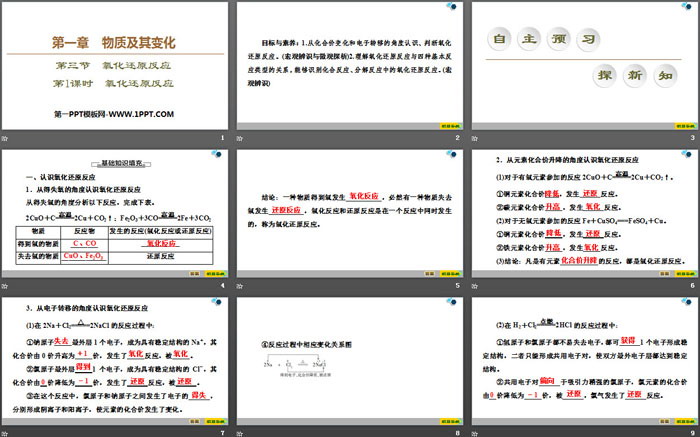Click the 基础知识填充 heading on slide 4
The height and width of the screenshot is (437, 700).
117,162
